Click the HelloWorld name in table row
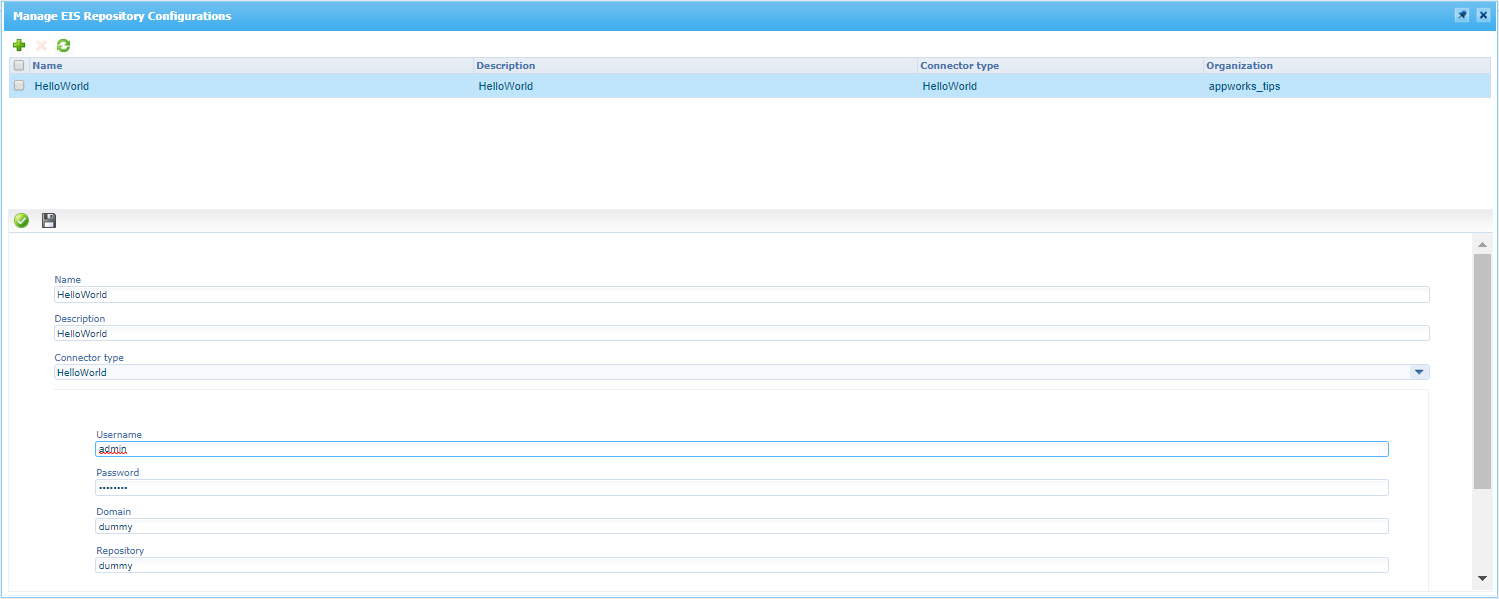The height and width of the screenshot is (599, 1499). tap(62, 86)
